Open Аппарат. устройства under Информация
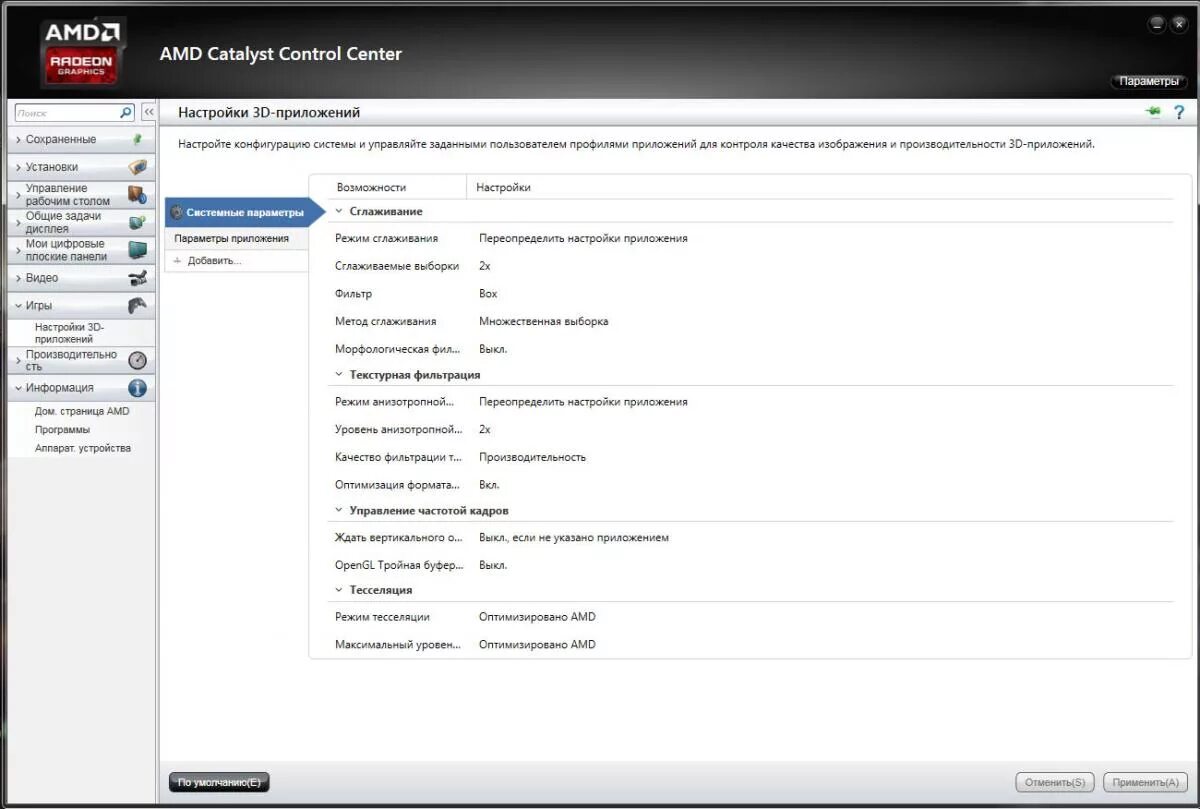Screen dimensions: 1200x809 tap(83, 448)
